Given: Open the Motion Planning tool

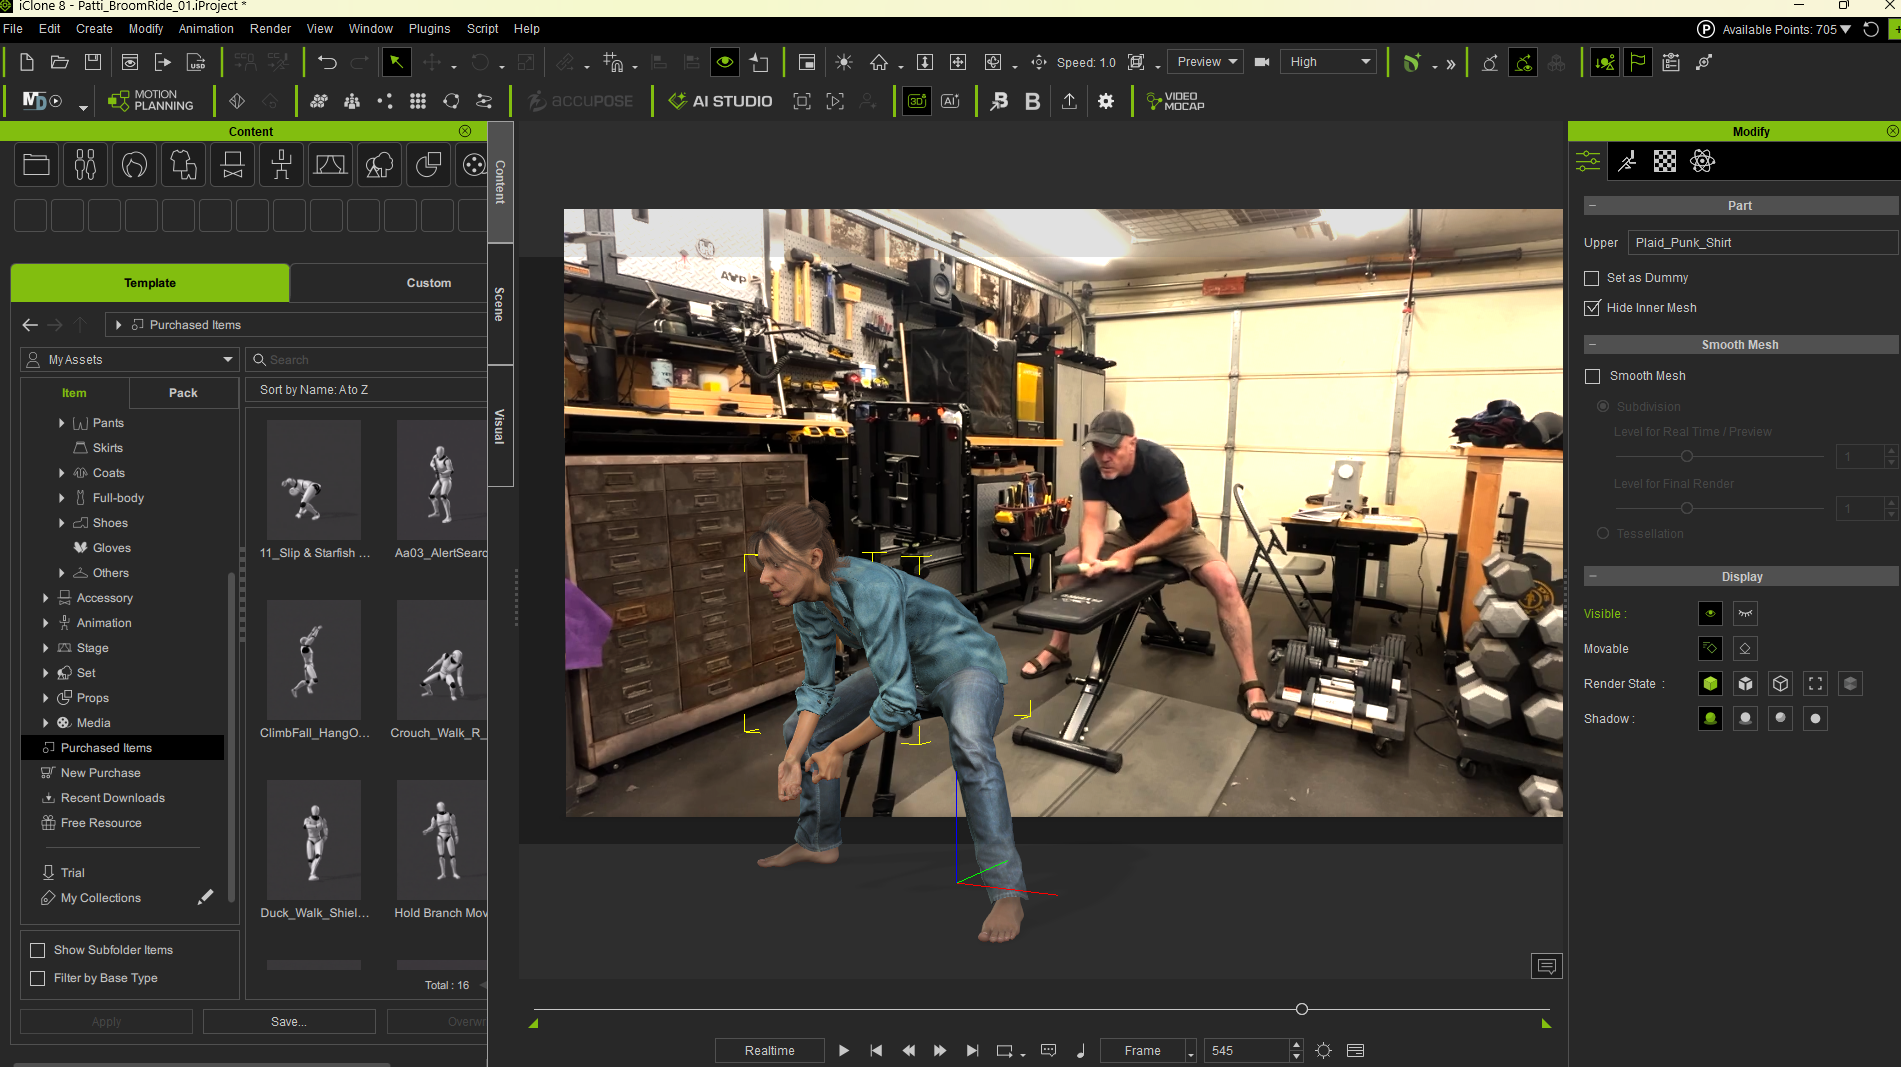Looking at the screenshot, I should [x=151, y=101].
